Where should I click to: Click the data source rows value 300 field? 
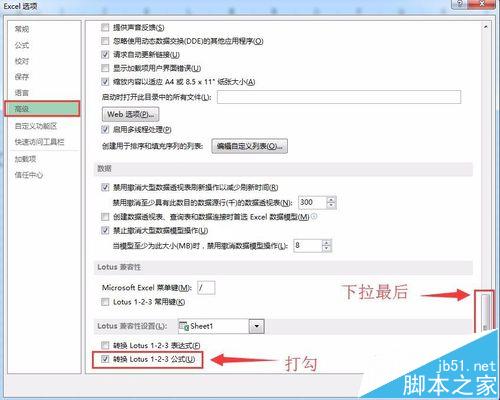coord(313,202)
